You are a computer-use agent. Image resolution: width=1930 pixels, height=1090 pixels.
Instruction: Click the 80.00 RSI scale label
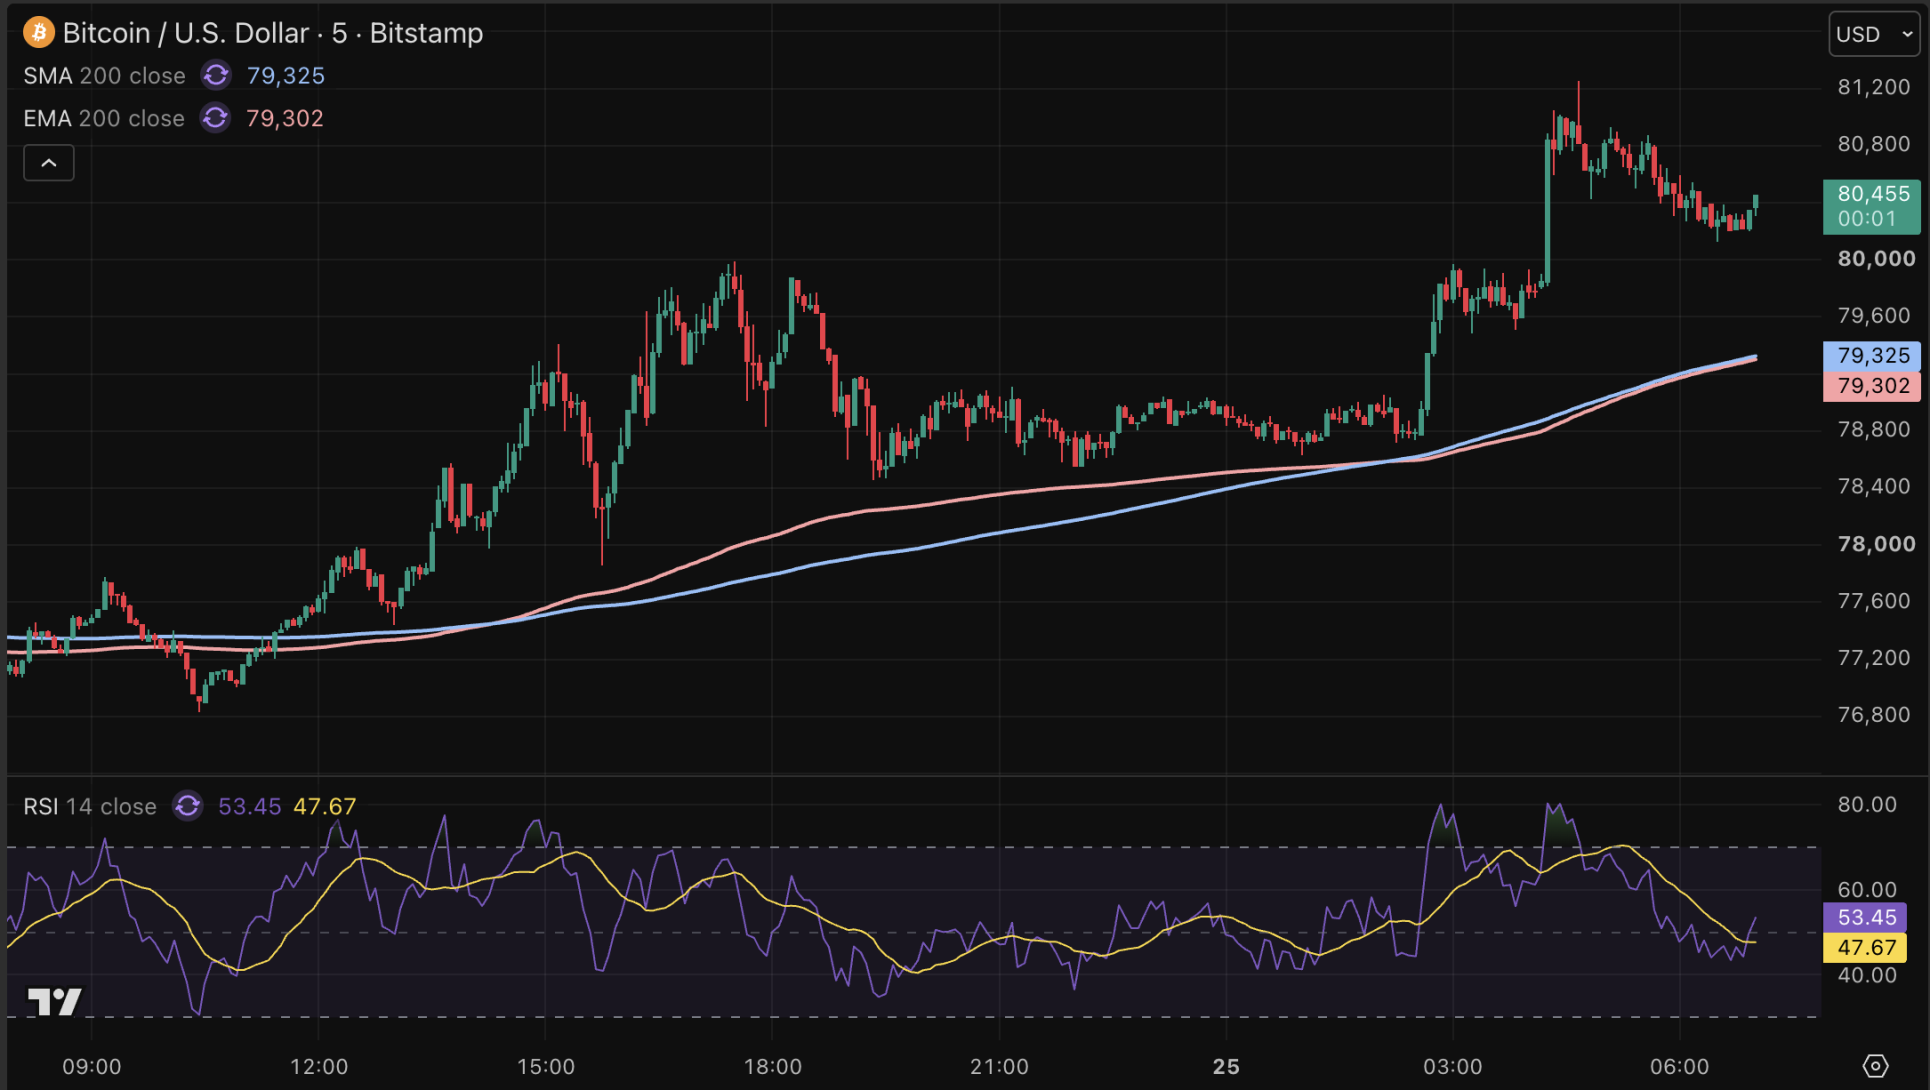tap(1867, 805)
